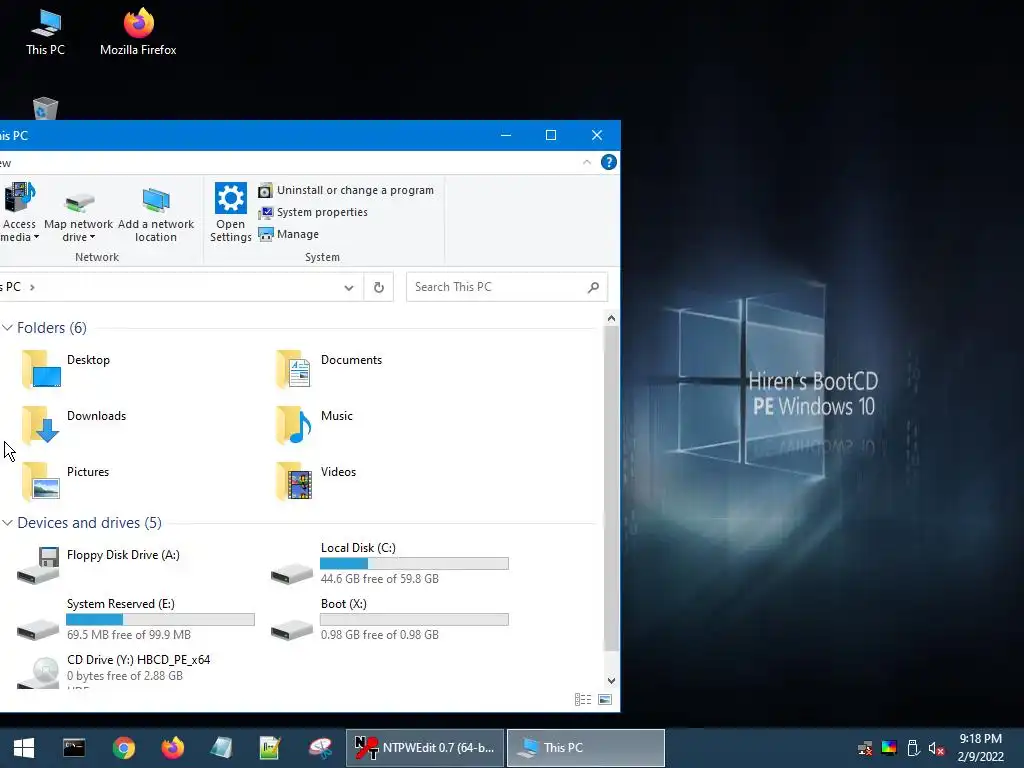
Task: Select Local Disk (C:) drive
Action: coord(389,565)
